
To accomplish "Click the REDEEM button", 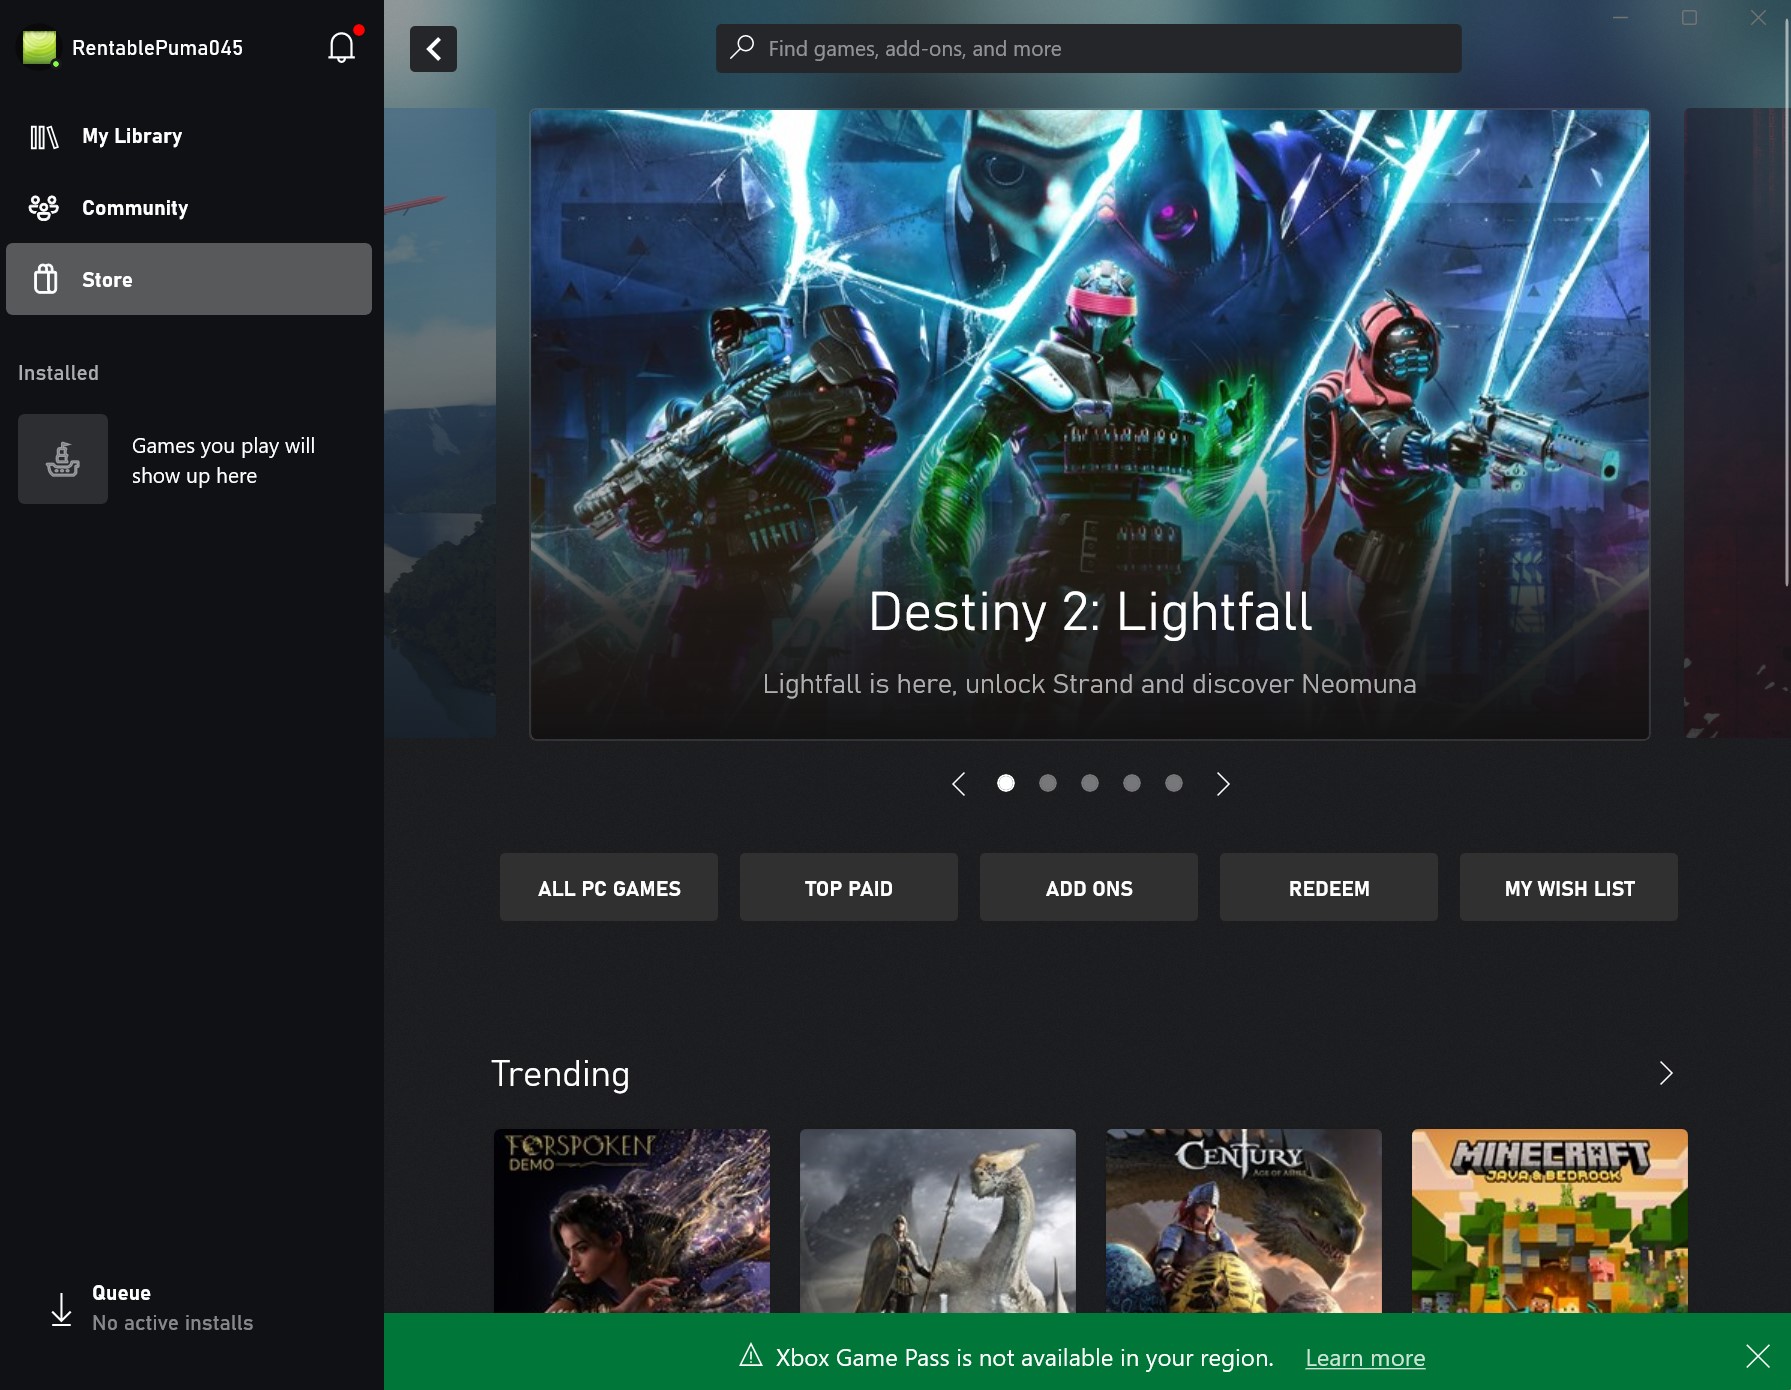I will [x=1329, y=887].
